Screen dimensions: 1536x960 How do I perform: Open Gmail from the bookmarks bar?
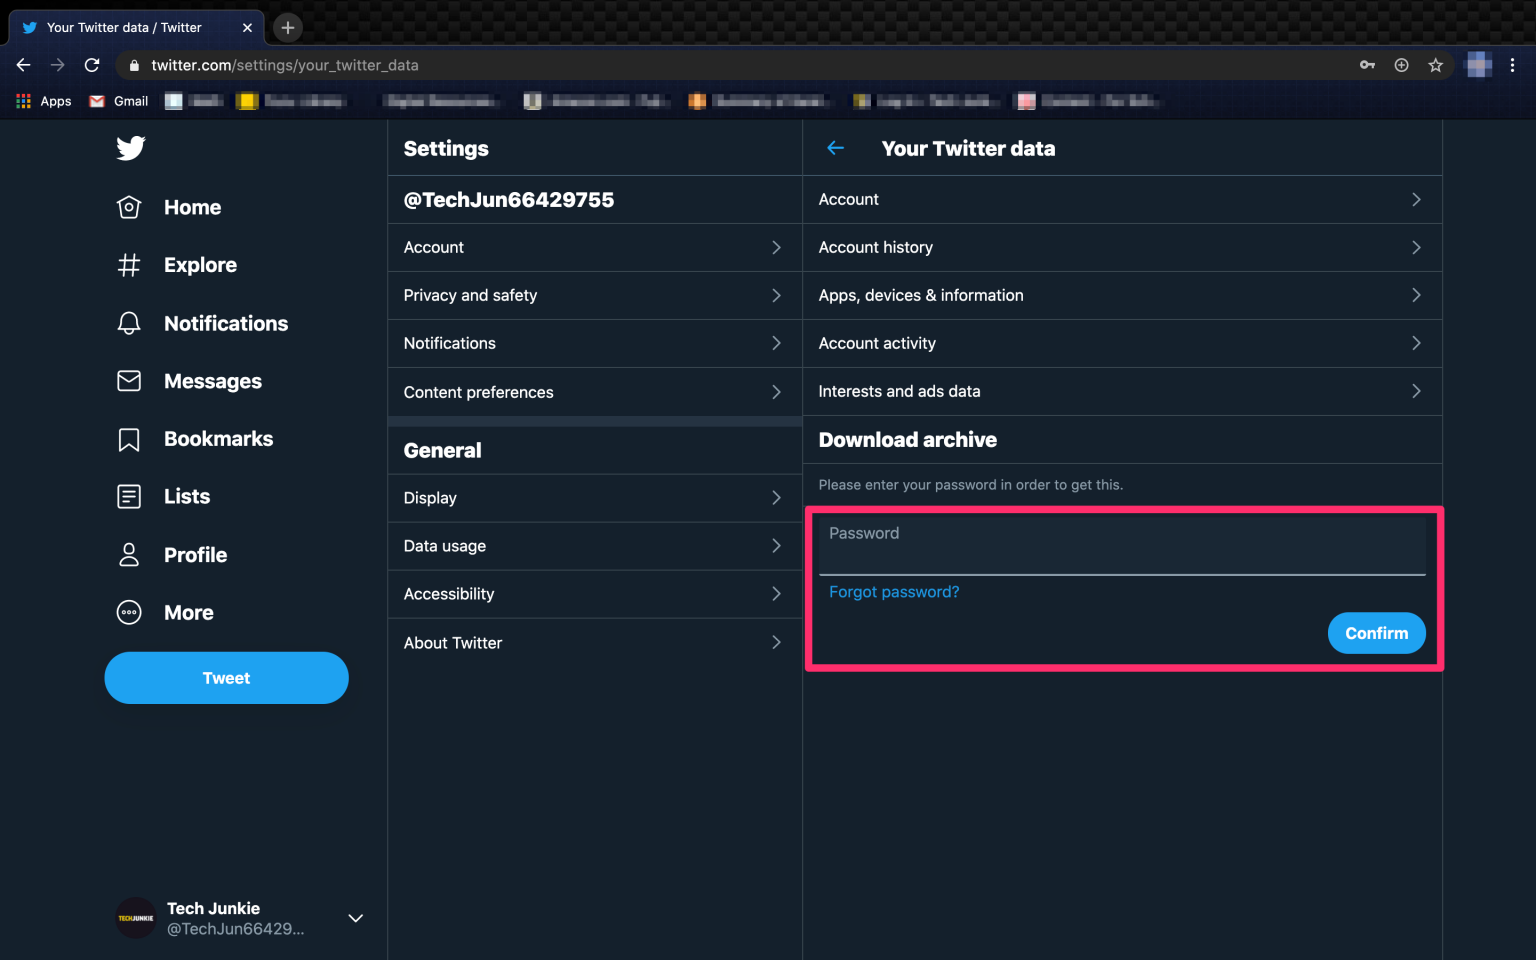pyautogui.click(x=117, y=100)
